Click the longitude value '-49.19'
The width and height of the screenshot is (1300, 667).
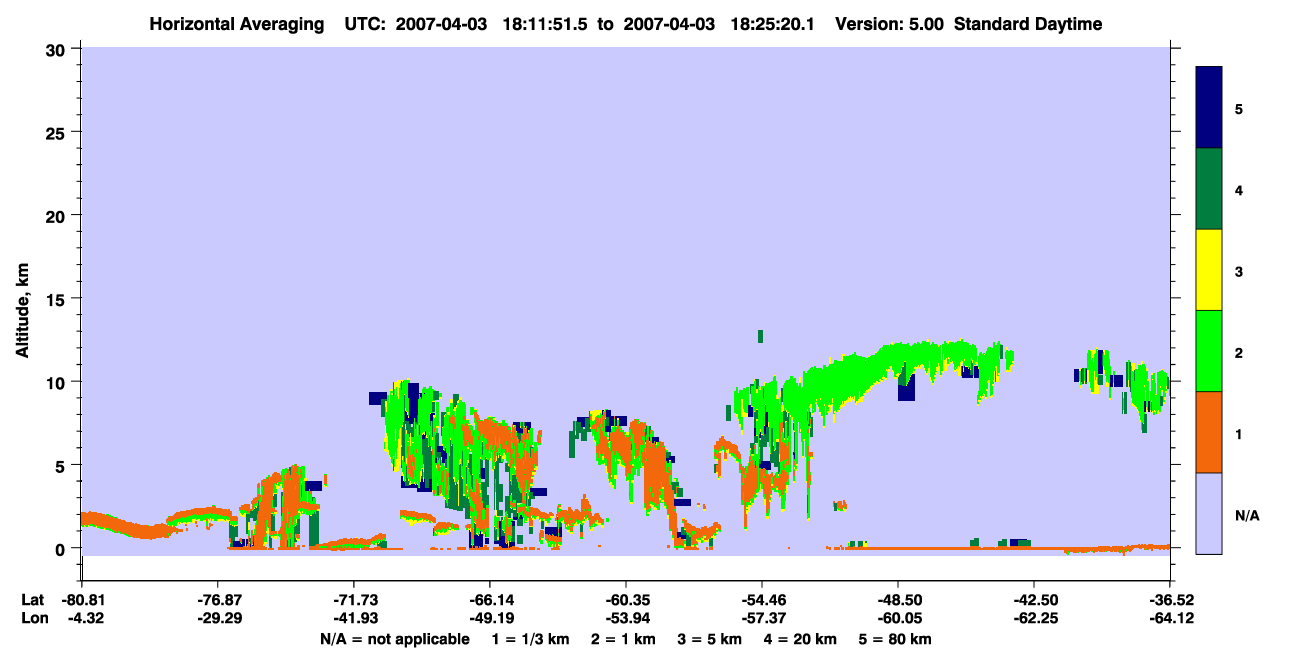(x=489, y=617)
